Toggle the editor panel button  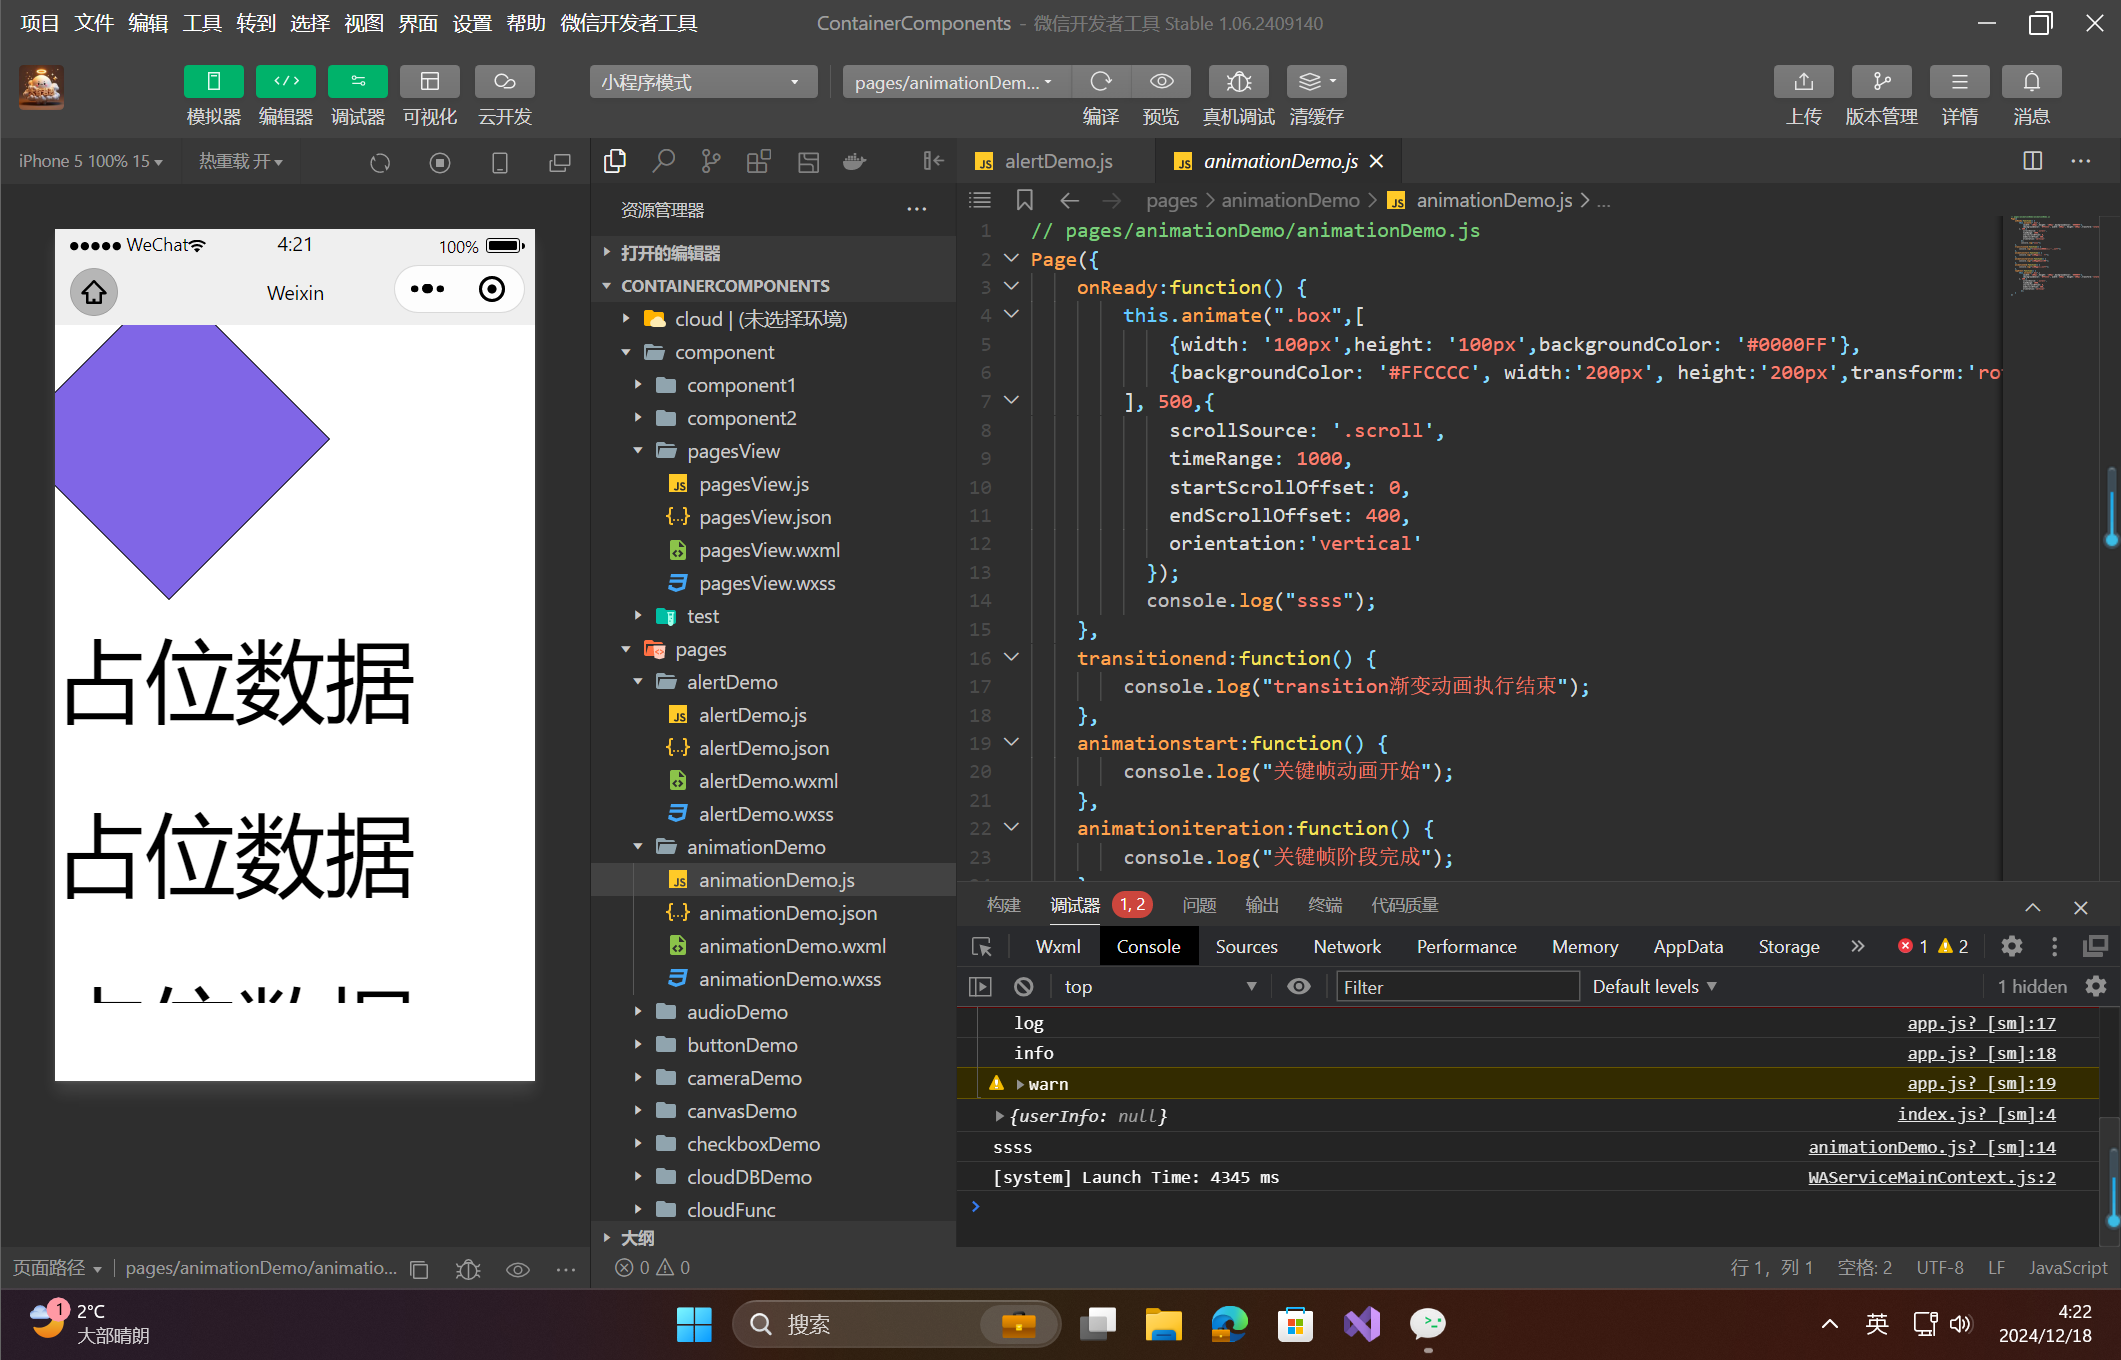[285, 82]
